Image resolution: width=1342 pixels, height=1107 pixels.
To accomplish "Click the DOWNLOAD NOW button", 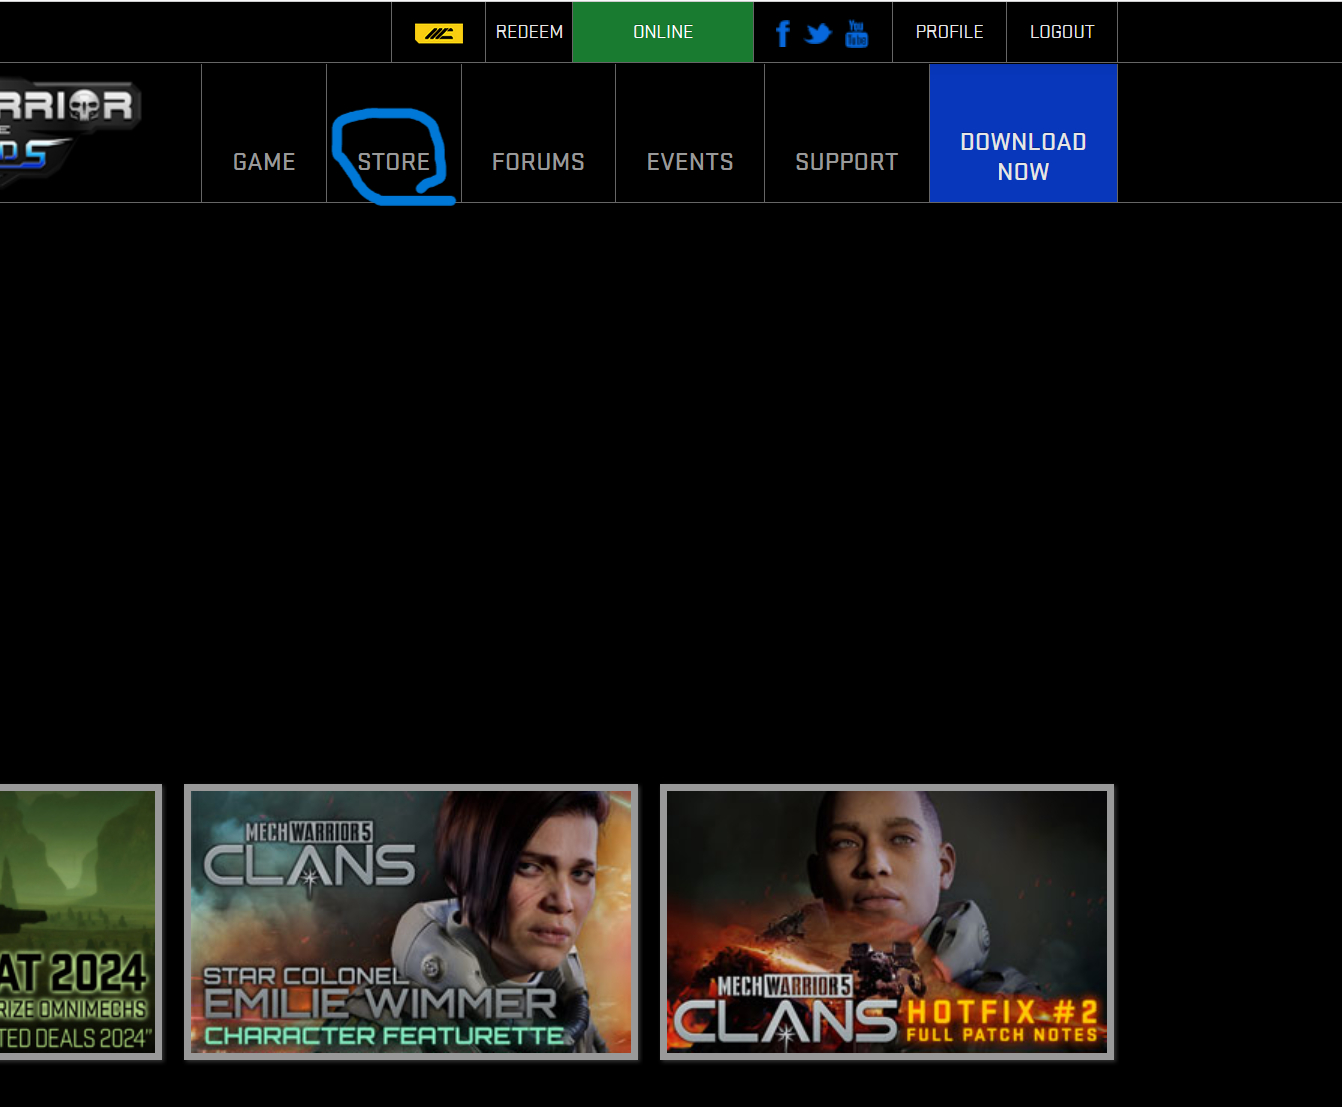I will pyautogui.click(x=1023, y=133).
